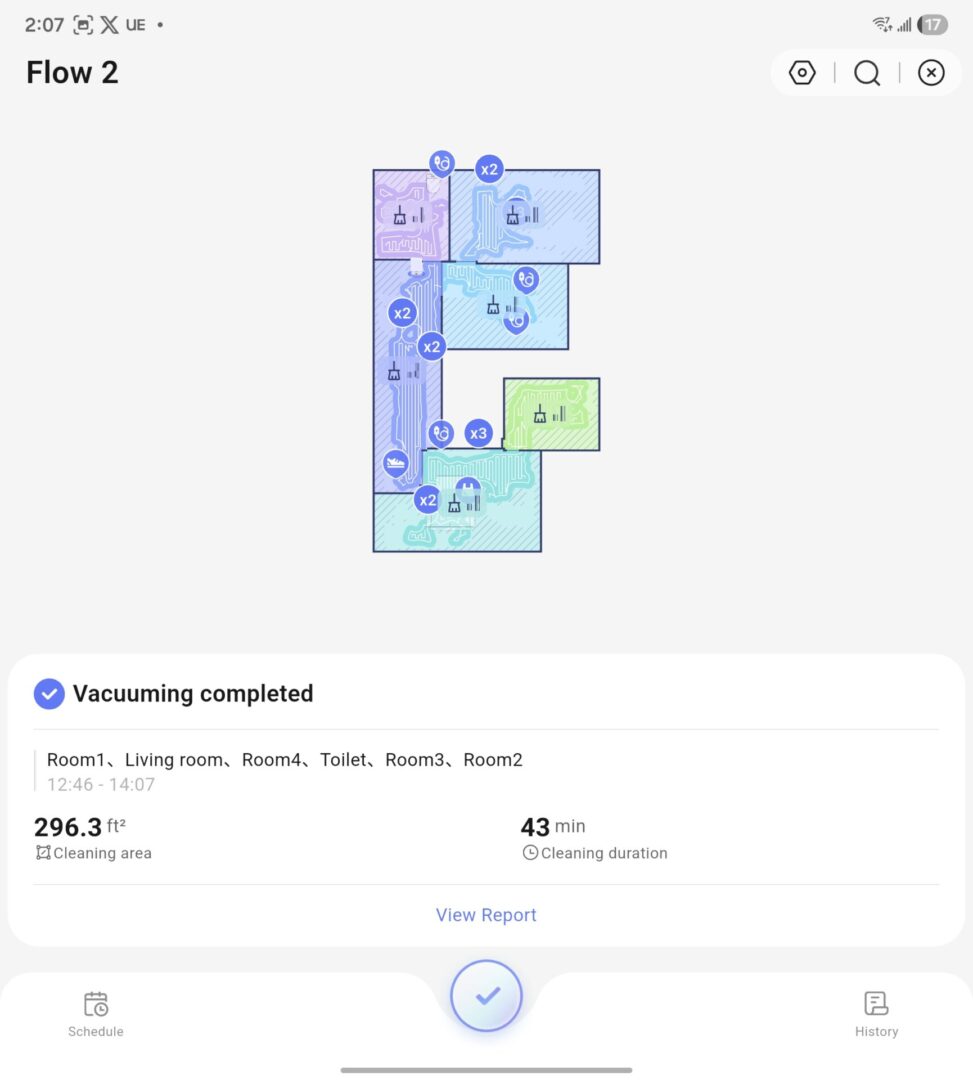
Task: Switch to the History tab
Action: 876,1011
